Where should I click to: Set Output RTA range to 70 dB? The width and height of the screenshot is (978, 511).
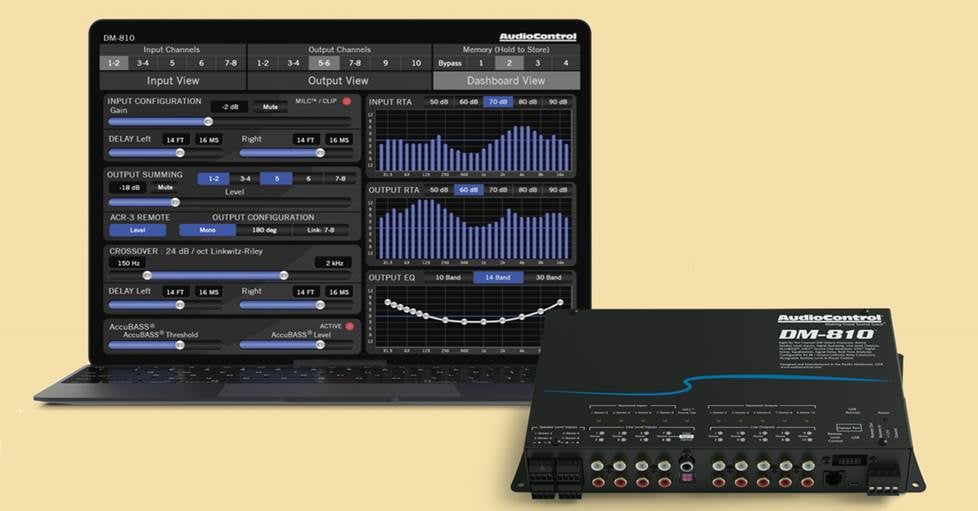coord(498,190)
